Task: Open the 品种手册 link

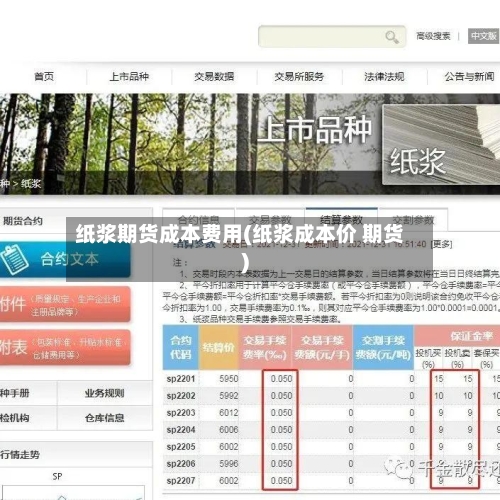Action: (x=15, y=393)
